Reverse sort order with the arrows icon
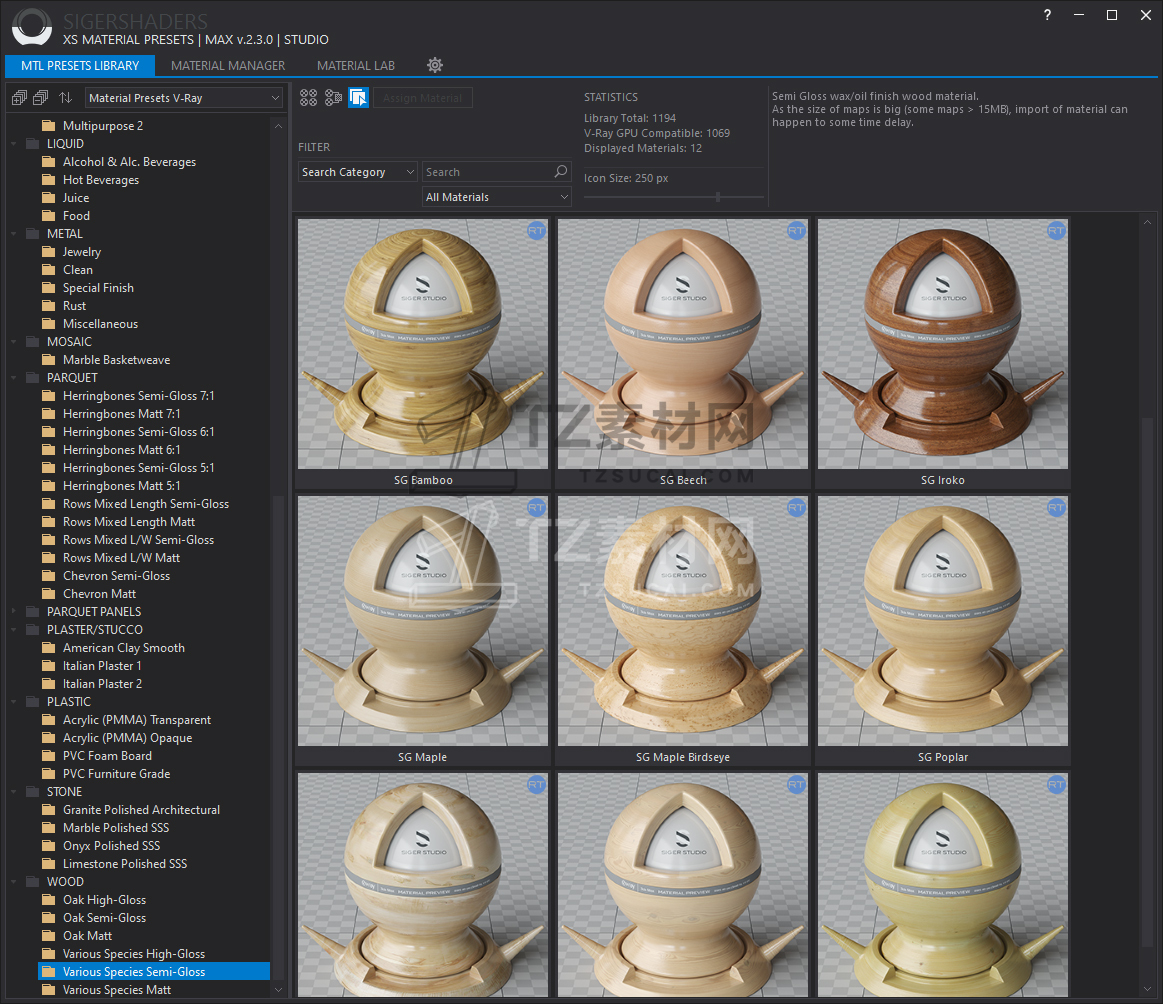 click(66, 97)
